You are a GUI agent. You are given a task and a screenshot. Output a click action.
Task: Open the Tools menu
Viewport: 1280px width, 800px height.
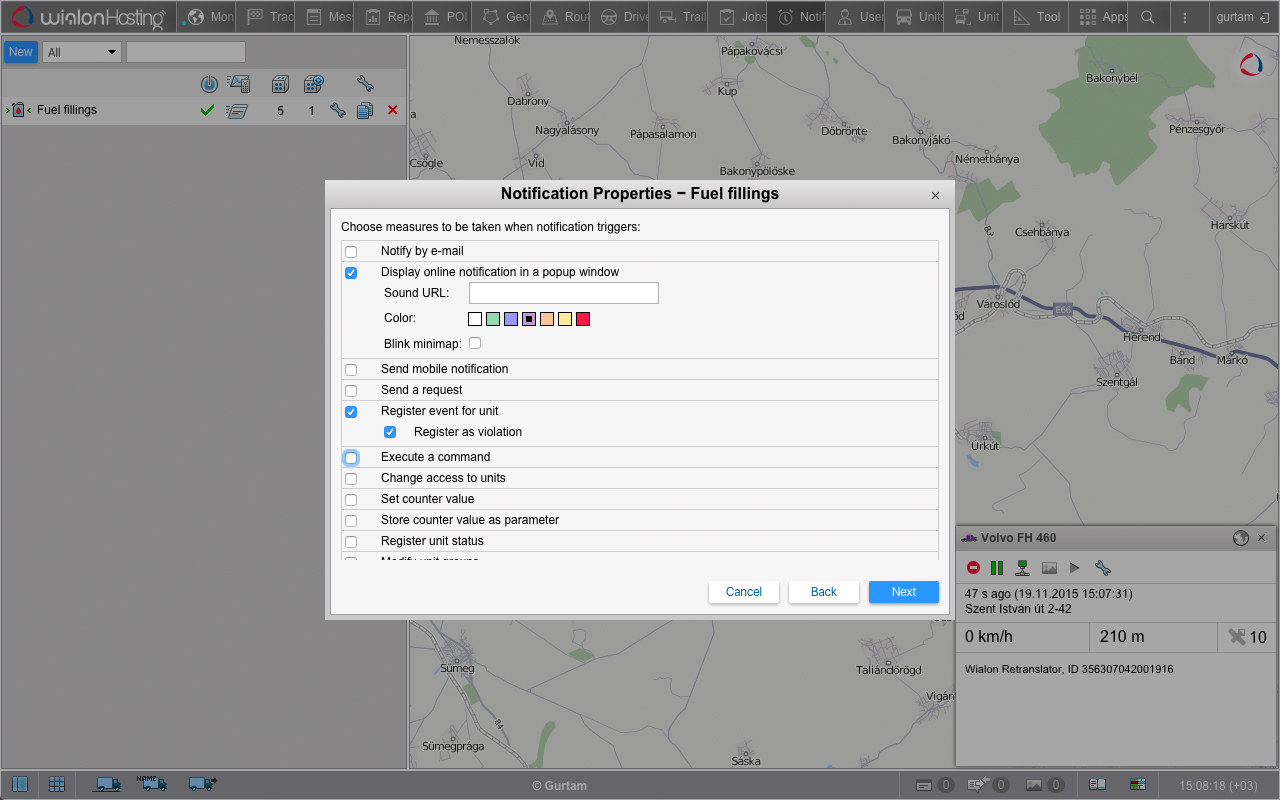click(1034, 17)
